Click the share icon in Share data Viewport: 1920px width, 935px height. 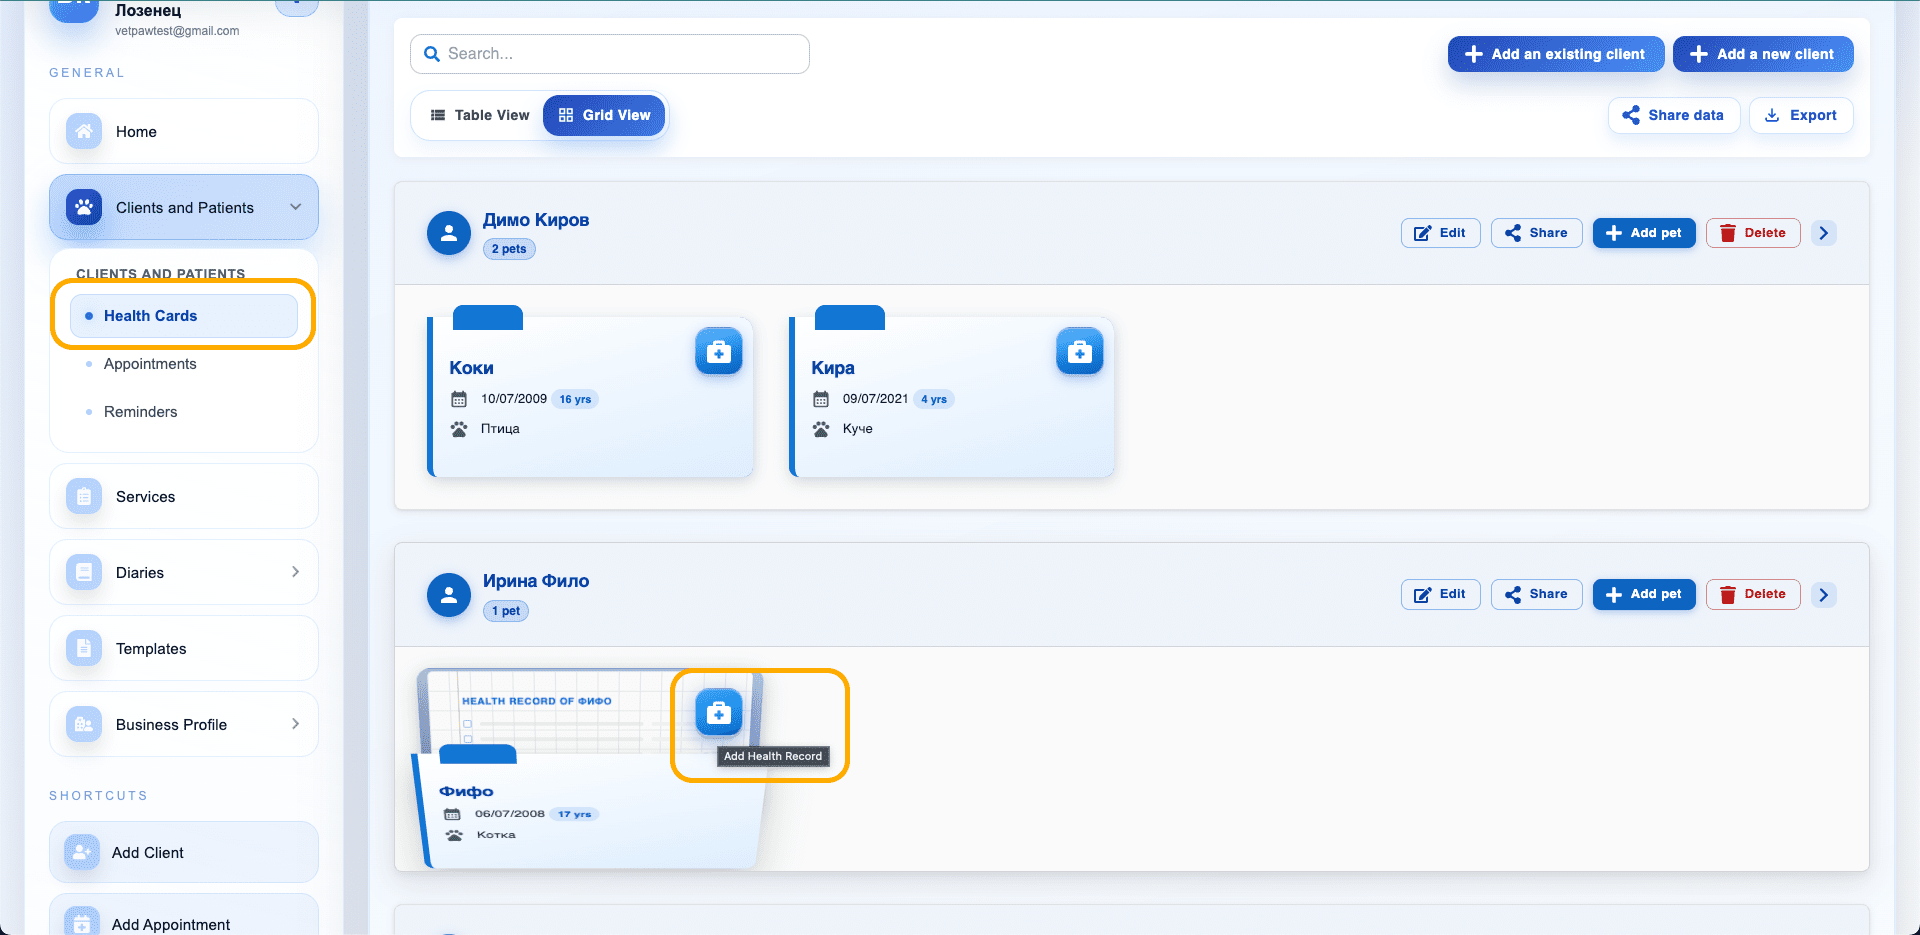tap(1631, 115)
